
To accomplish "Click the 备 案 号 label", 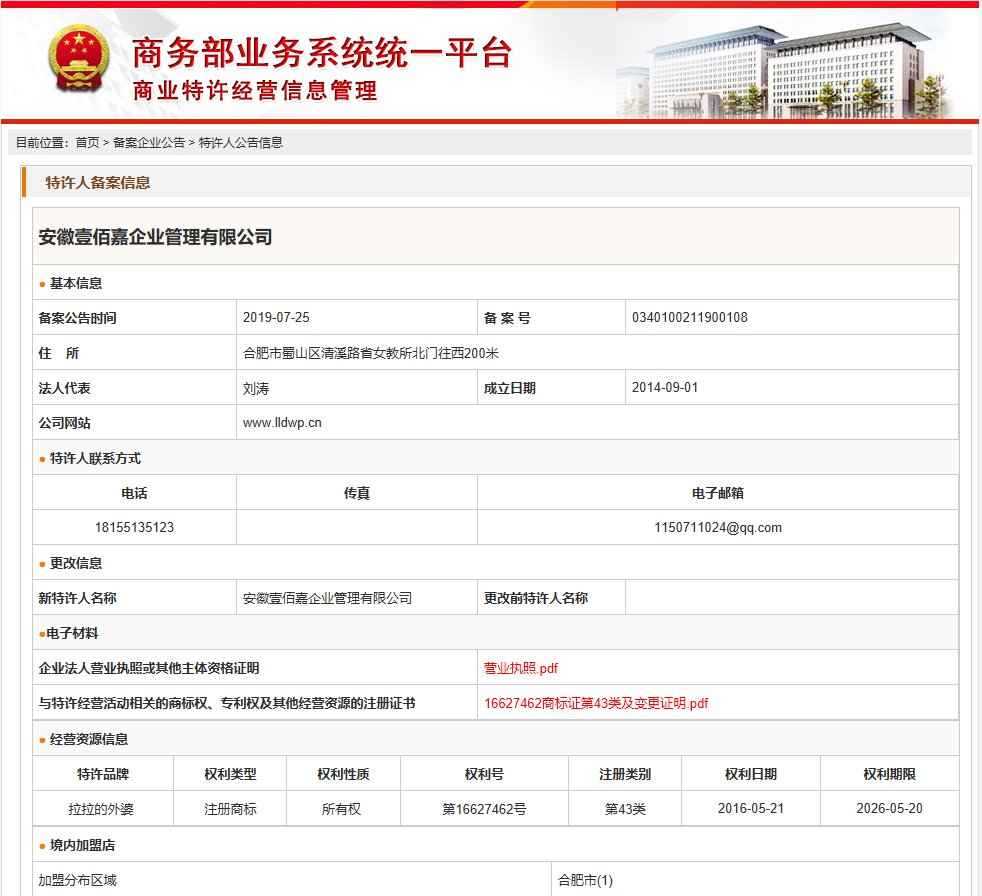I will pyautogui.click(x=507, y=318).
